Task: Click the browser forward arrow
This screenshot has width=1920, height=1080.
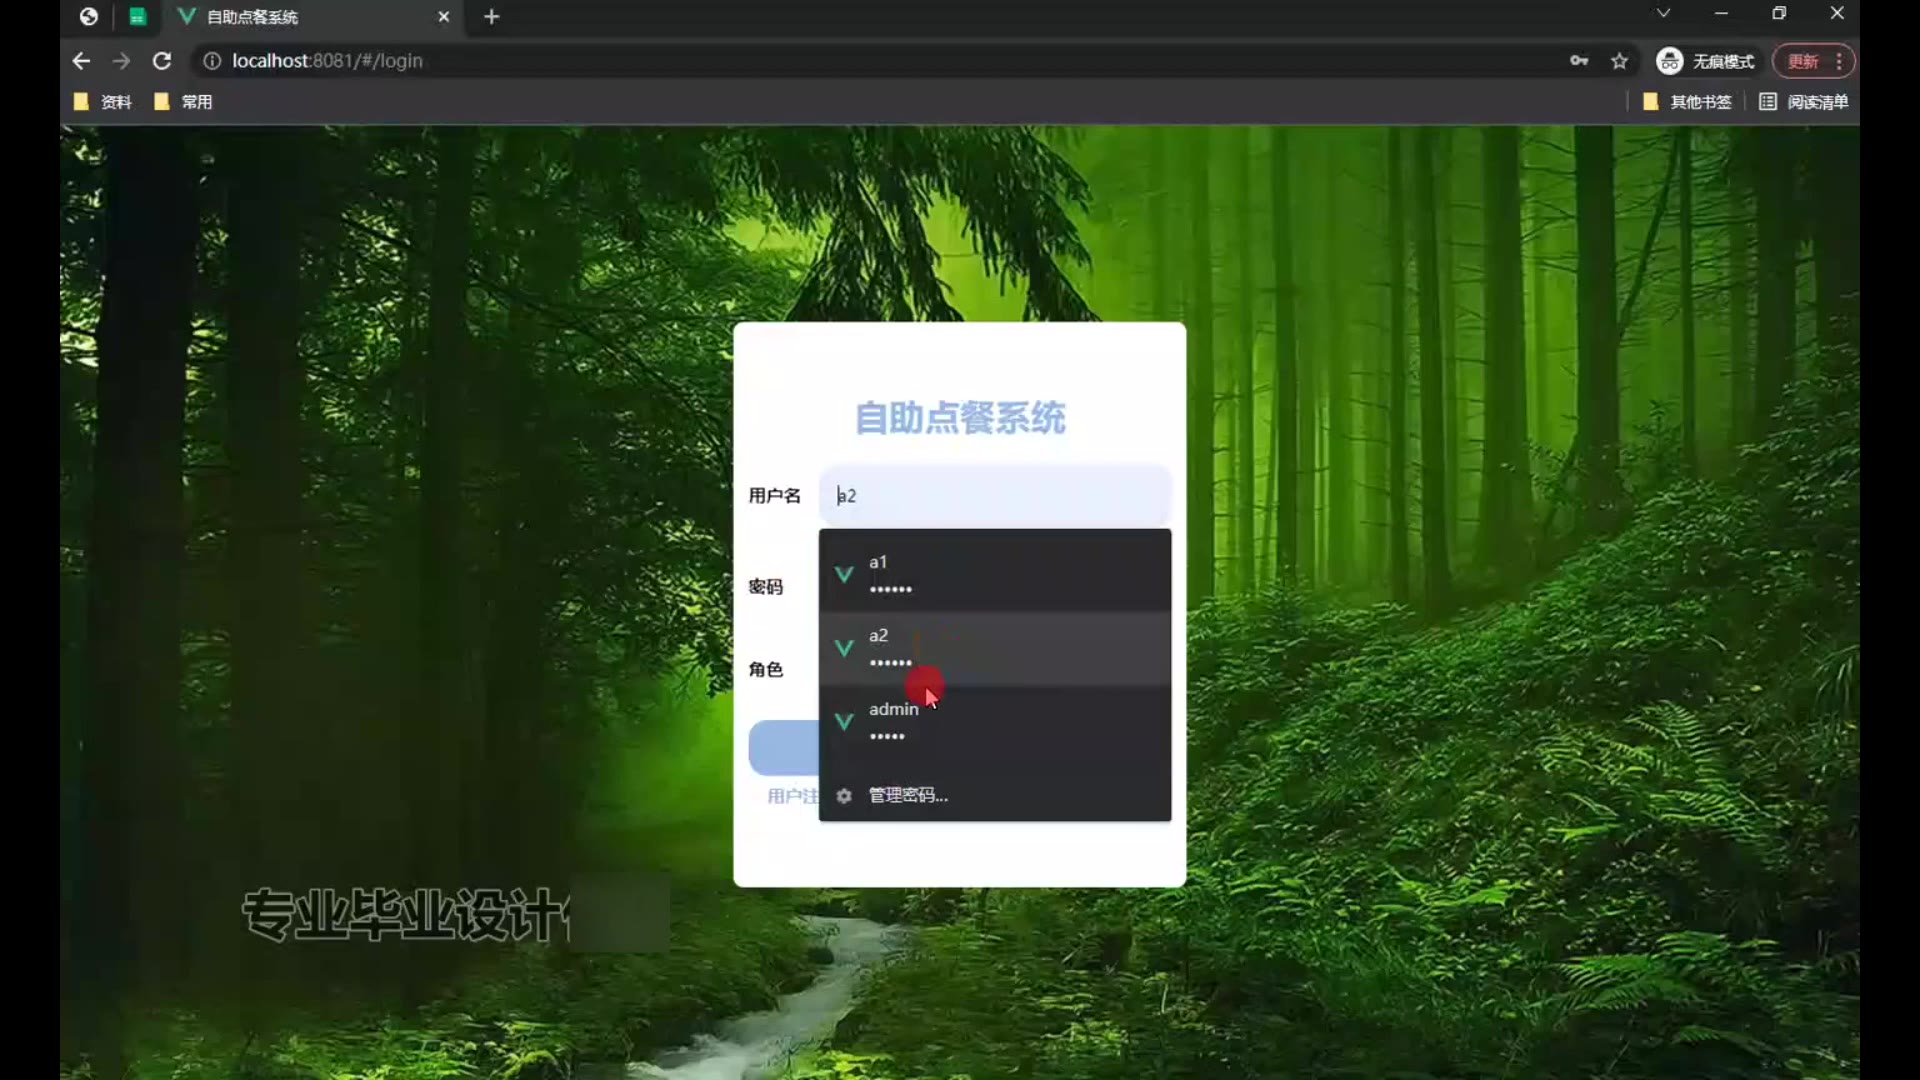Action: [x=121, y=61]
